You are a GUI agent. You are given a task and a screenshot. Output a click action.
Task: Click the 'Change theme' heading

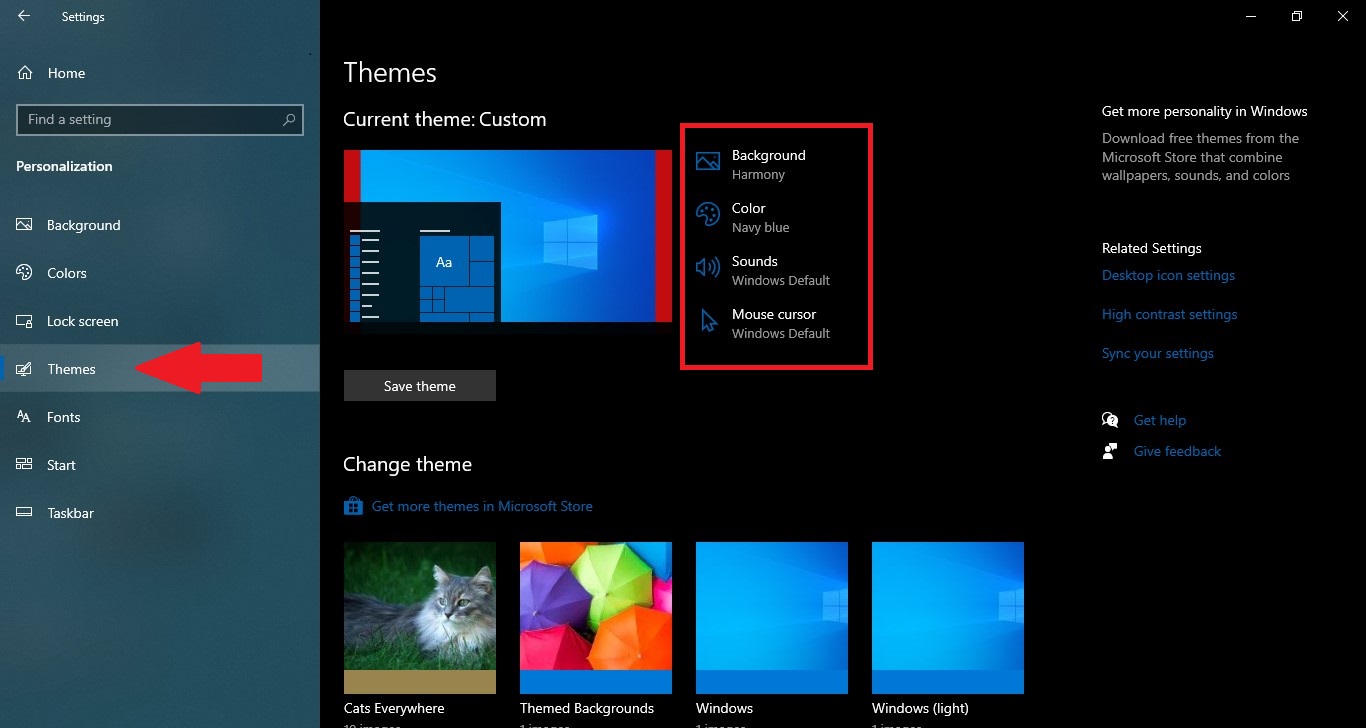[x=407, y=464]
